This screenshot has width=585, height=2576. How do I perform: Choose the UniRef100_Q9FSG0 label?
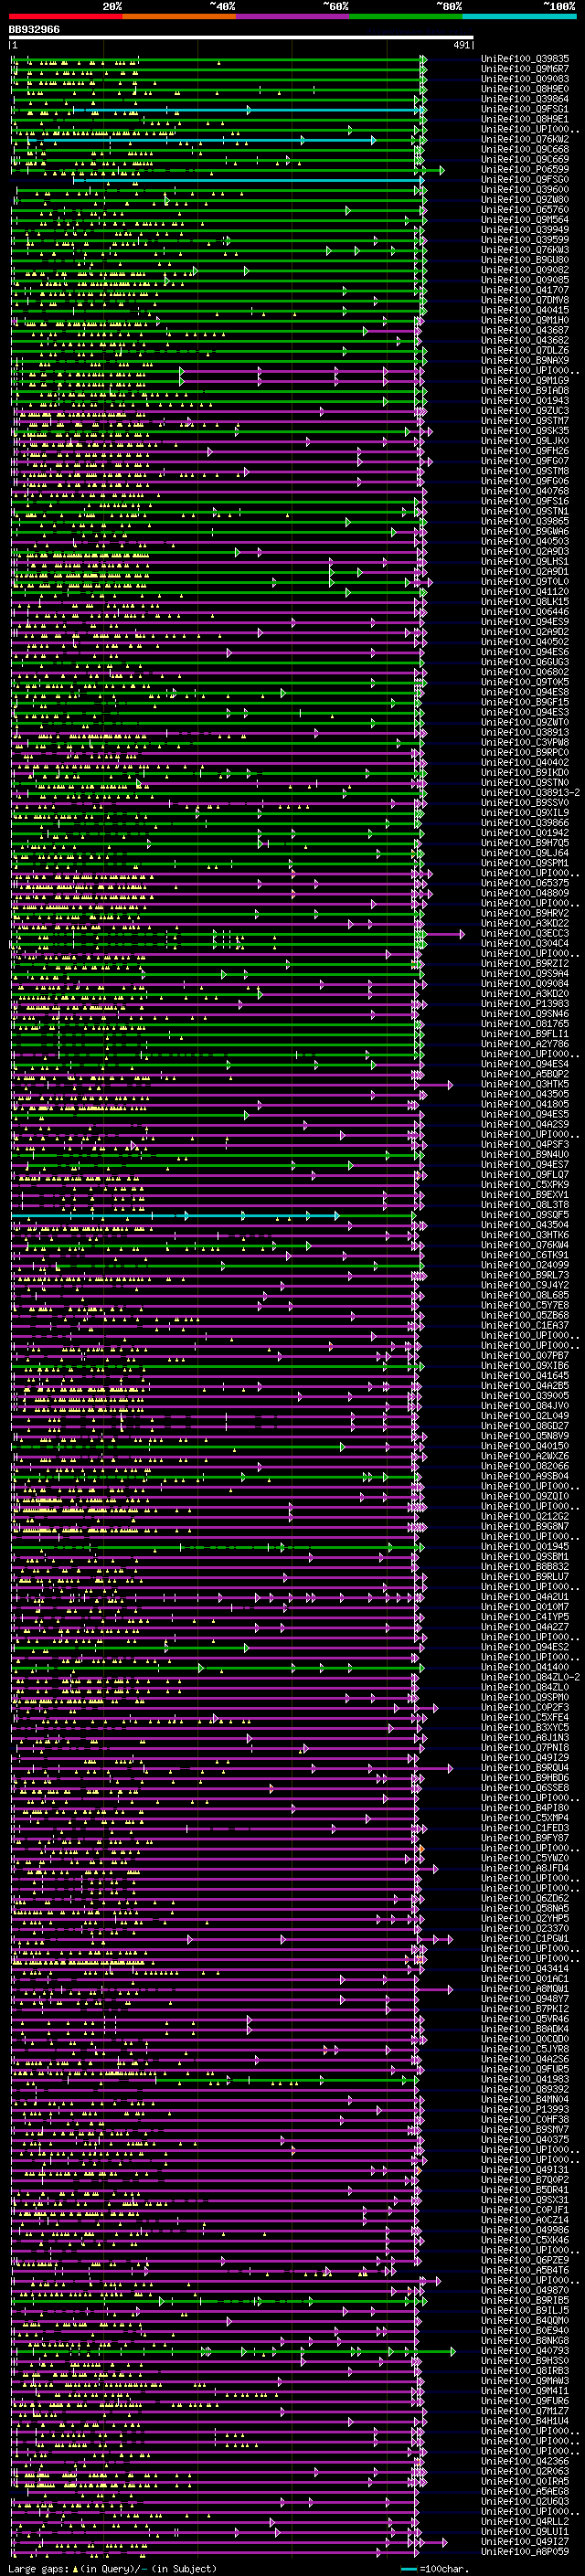pyautogui.click(x=525, y=180)
